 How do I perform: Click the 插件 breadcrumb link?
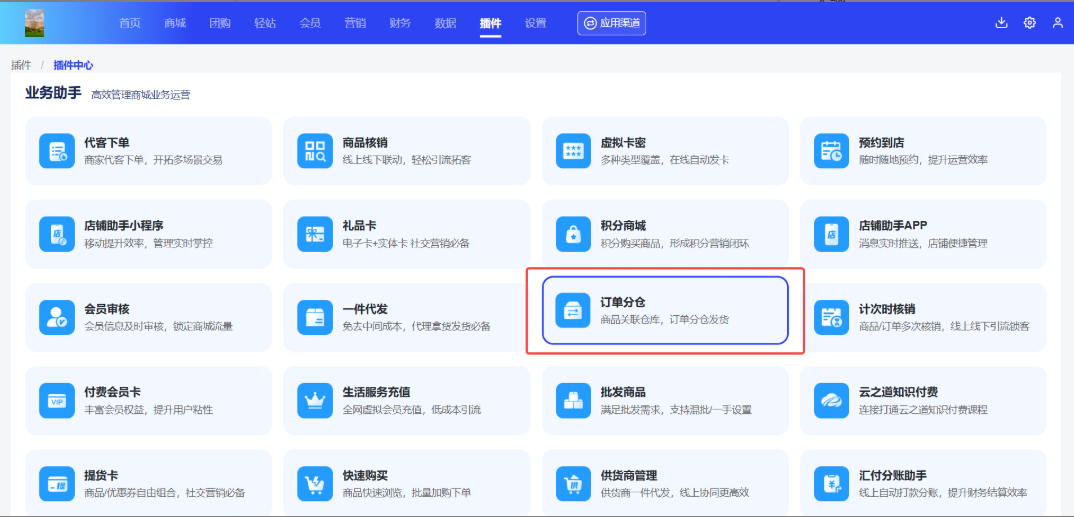[x=21, y=65]
